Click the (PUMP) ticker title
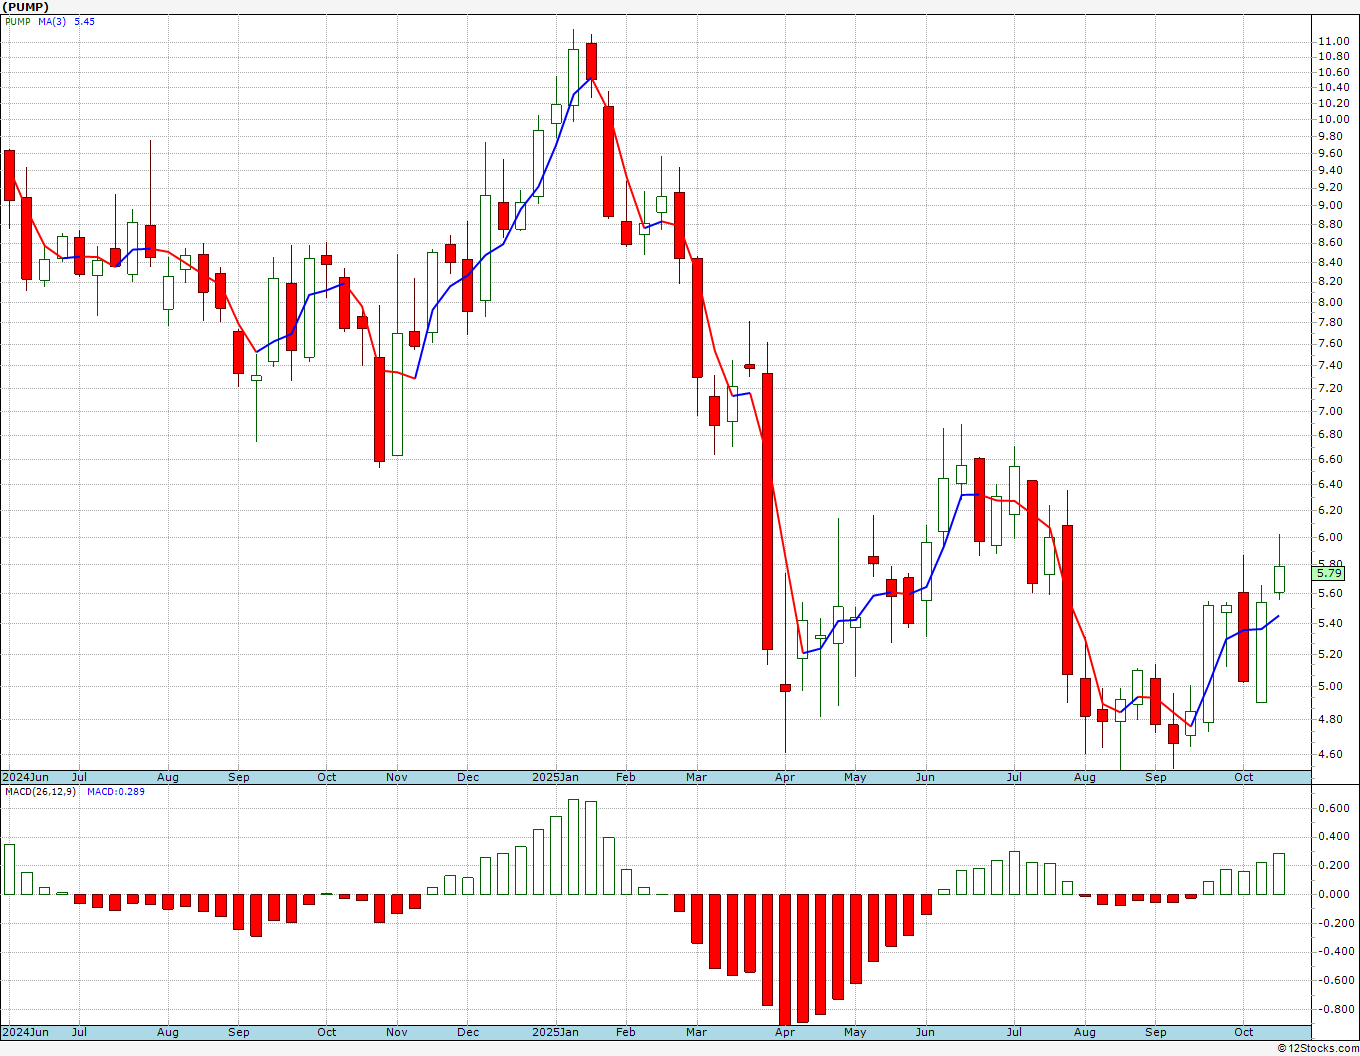This screenshot has width=1360, height=1056. [26, 7]
